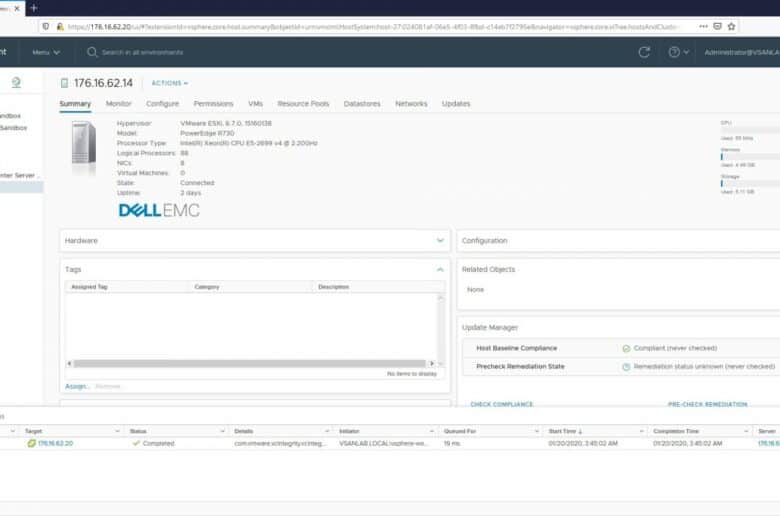Viewport: 780px width, 516px height.
Task: Refresh the vSphere client view
Action: click(x=644, y=52)
